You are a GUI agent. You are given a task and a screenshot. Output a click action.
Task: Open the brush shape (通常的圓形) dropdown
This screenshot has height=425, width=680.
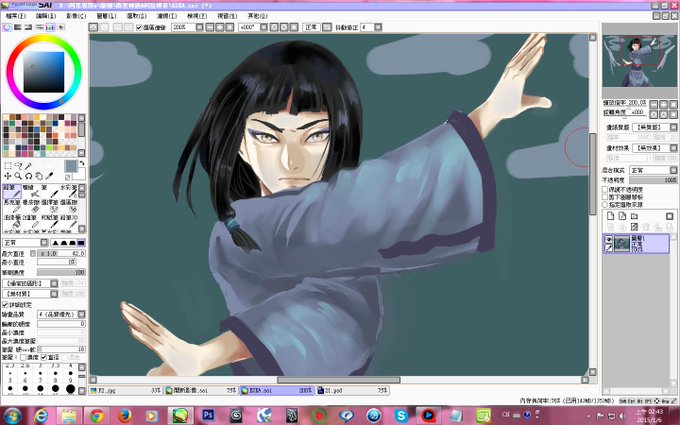pyautogui.click(x=30, y=283)
